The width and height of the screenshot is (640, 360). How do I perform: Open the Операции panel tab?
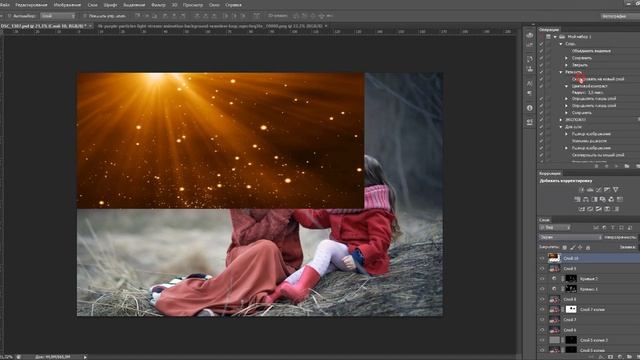[x=549, y=29]
